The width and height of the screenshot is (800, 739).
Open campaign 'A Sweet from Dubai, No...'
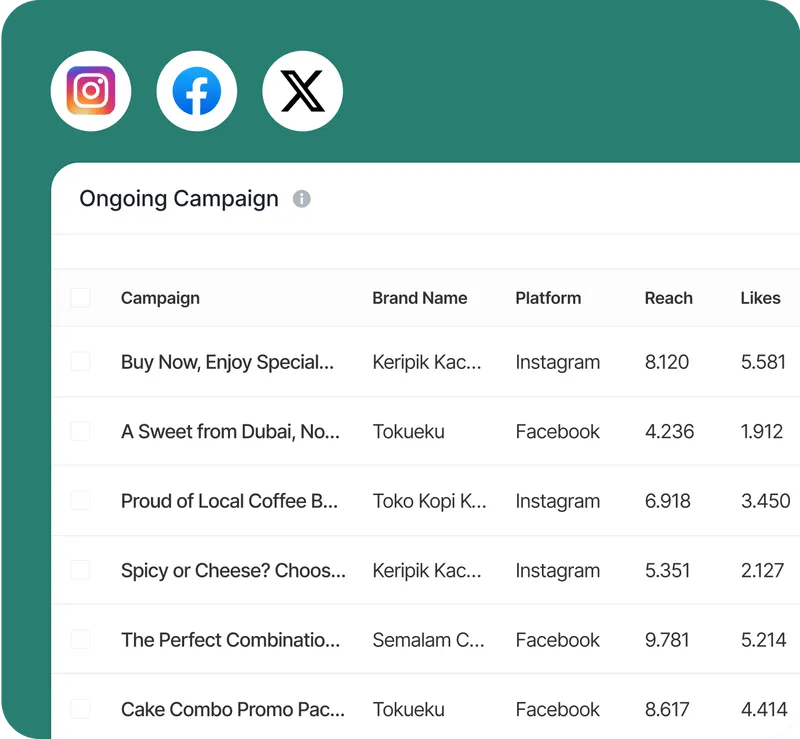pyautogui.click(x=230, y=432)
